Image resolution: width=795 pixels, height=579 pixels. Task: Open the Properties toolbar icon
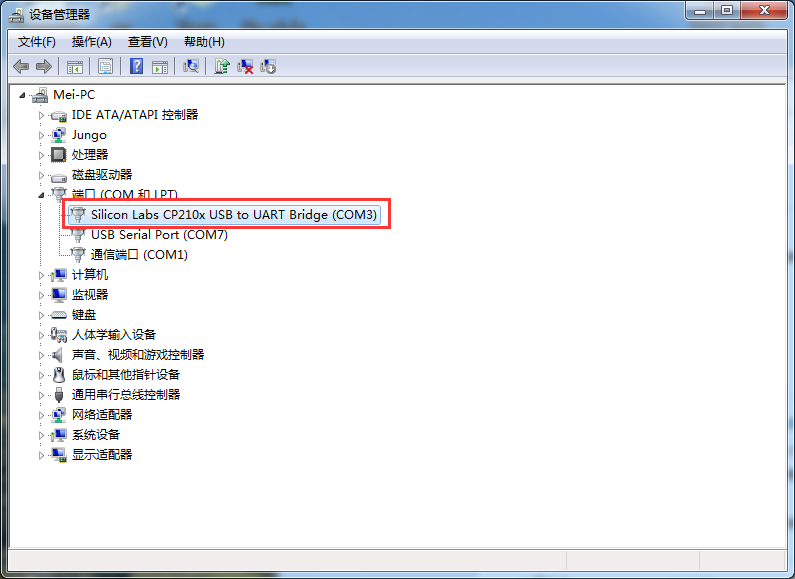click(105, 66)
